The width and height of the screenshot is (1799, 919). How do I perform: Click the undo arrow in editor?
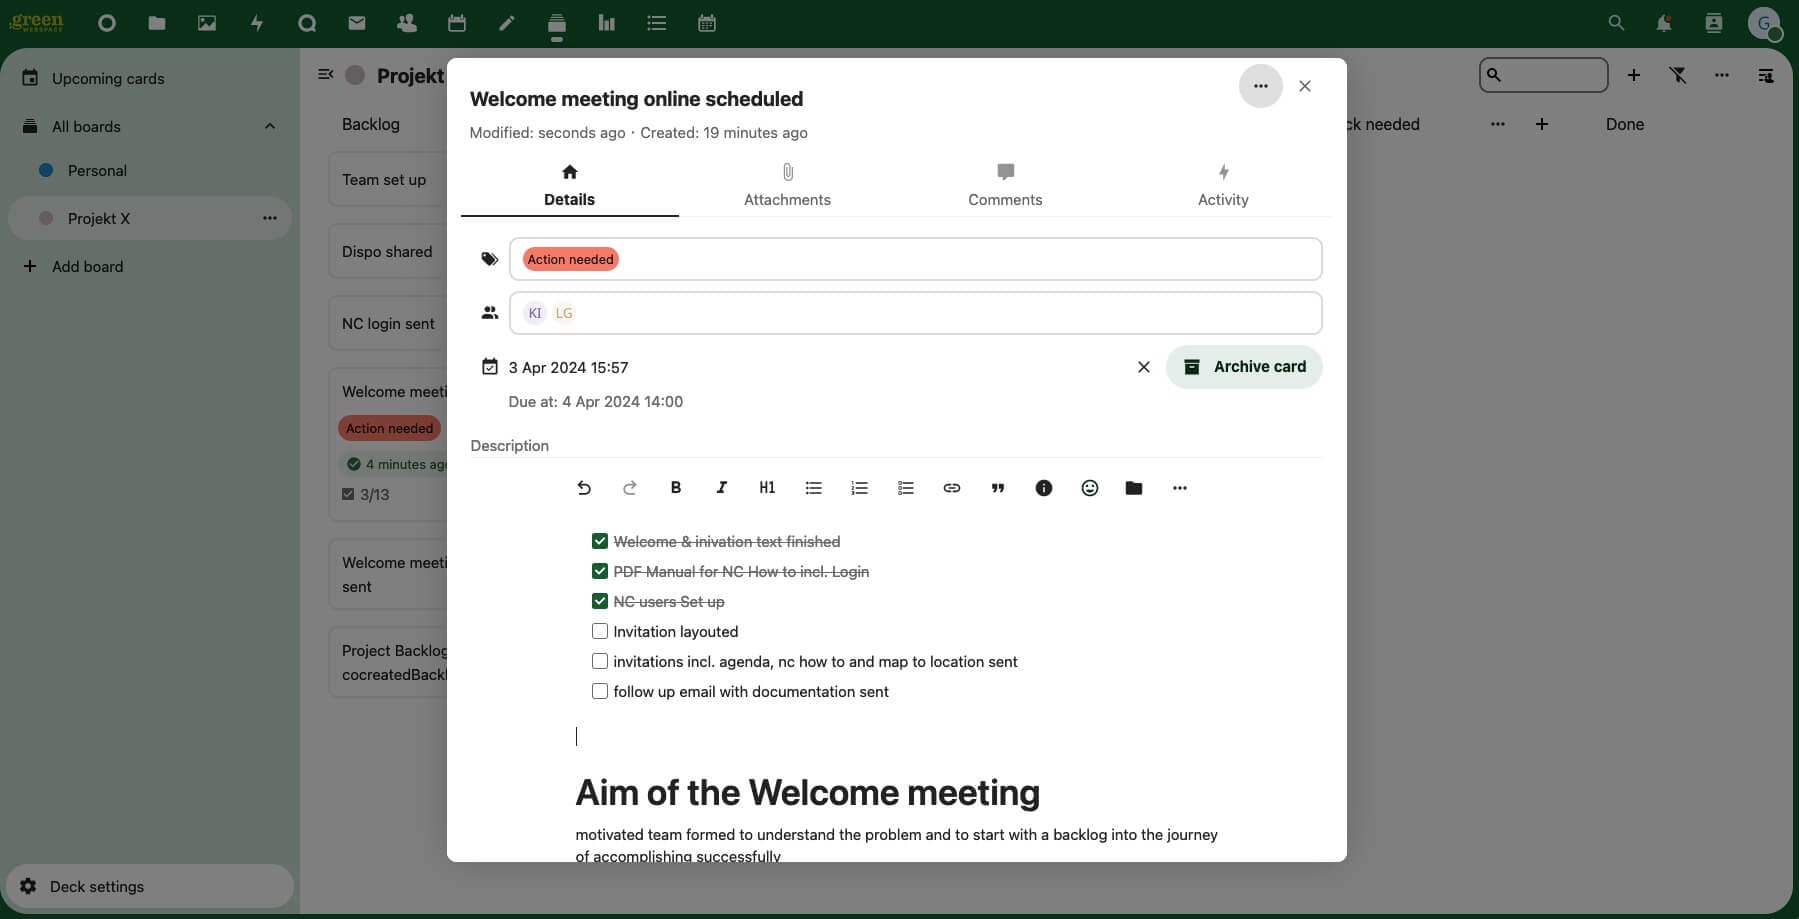point(584,488)
